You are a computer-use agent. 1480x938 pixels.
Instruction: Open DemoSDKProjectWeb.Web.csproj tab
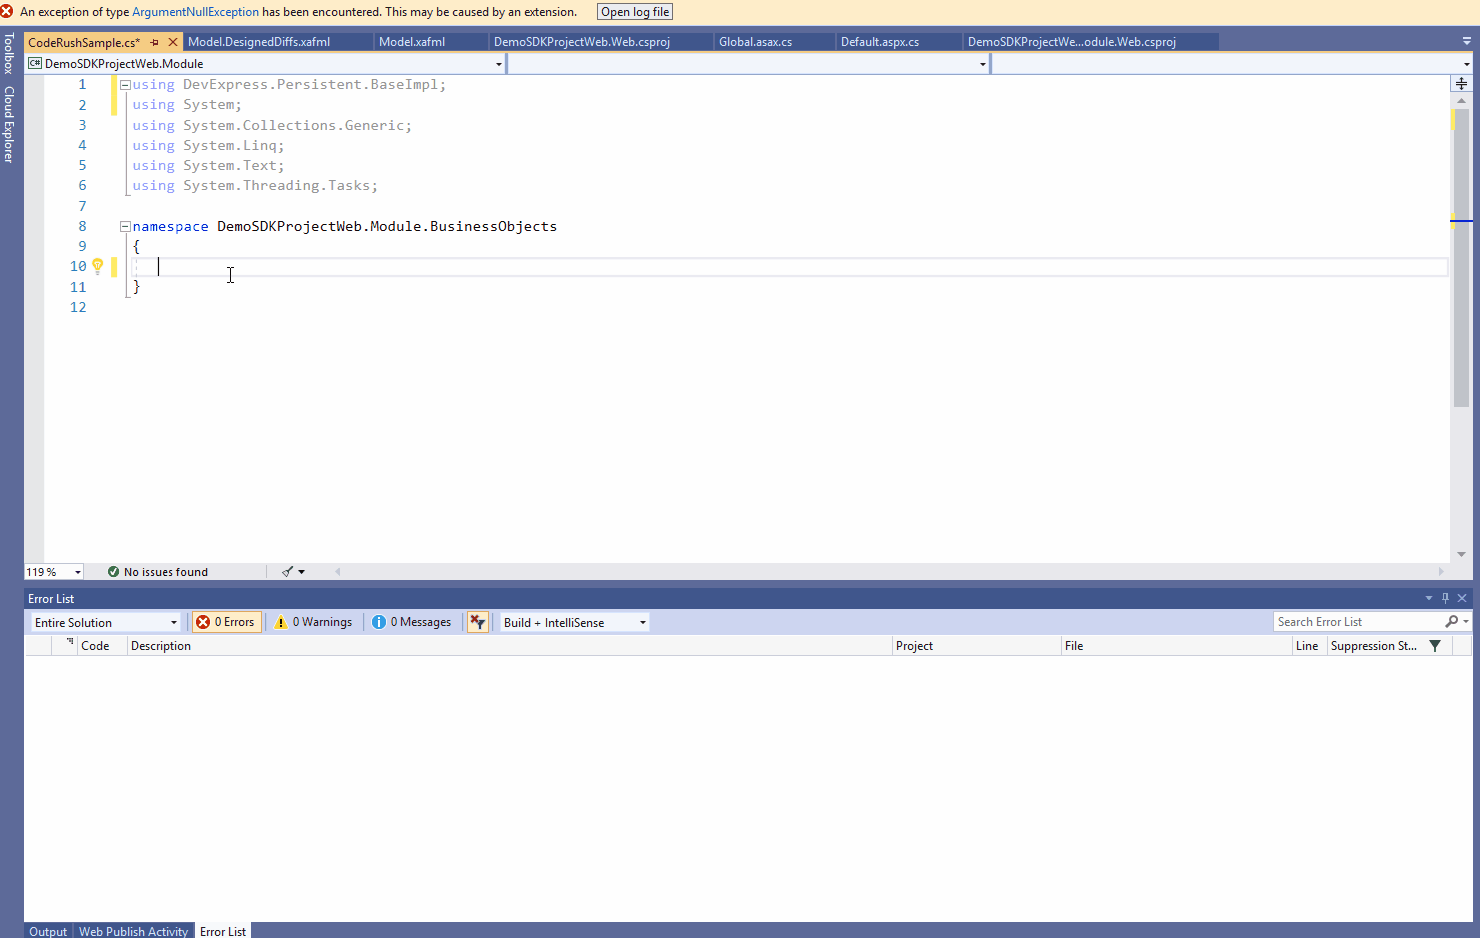click(x=582, y=42)
